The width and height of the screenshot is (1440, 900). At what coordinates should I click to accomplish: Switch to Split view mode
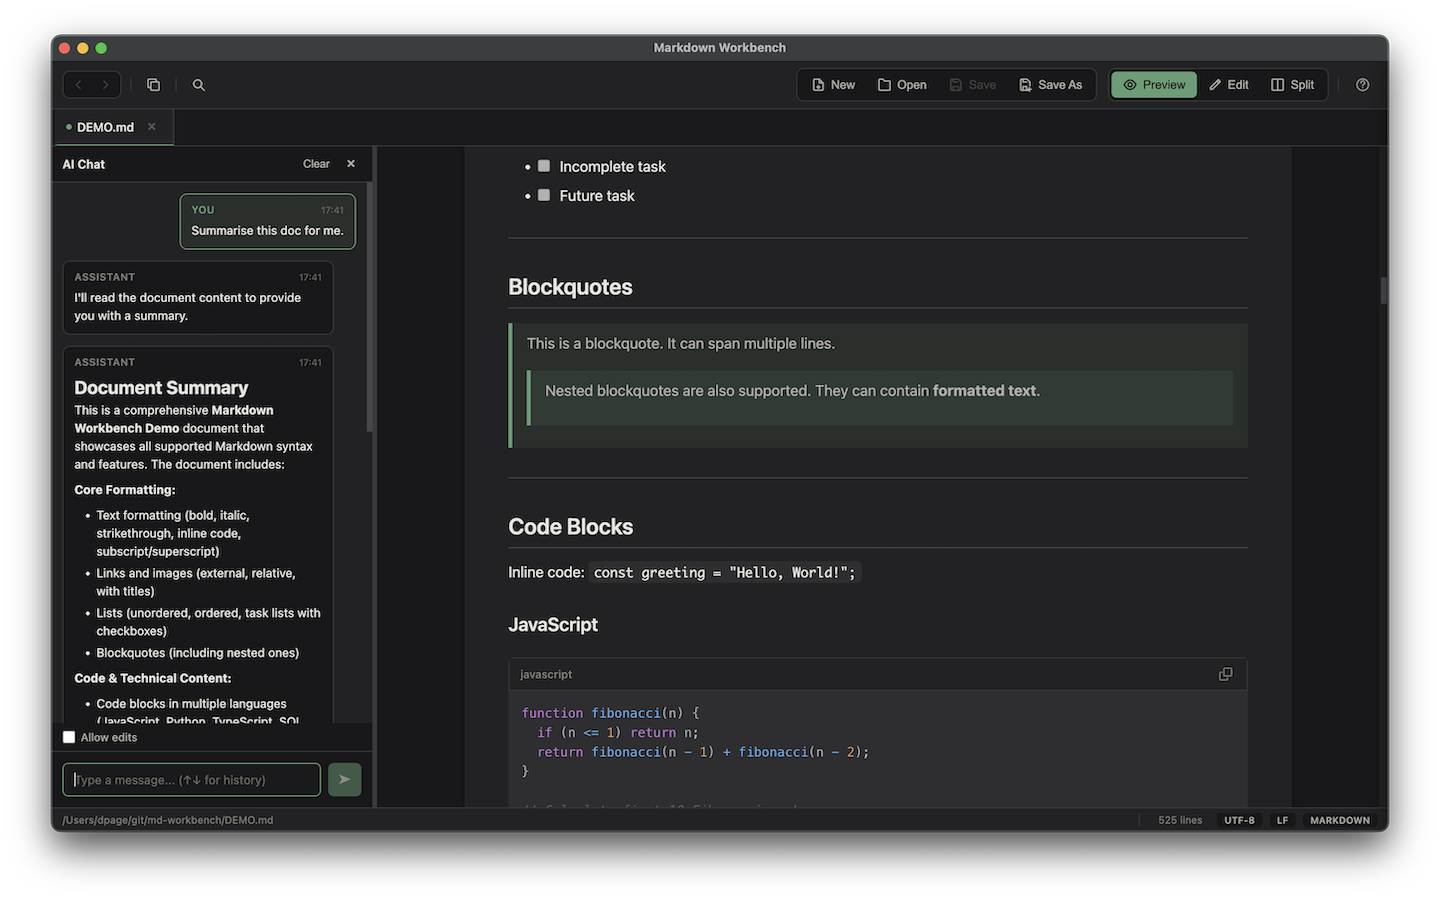(x=1292, y=84)
